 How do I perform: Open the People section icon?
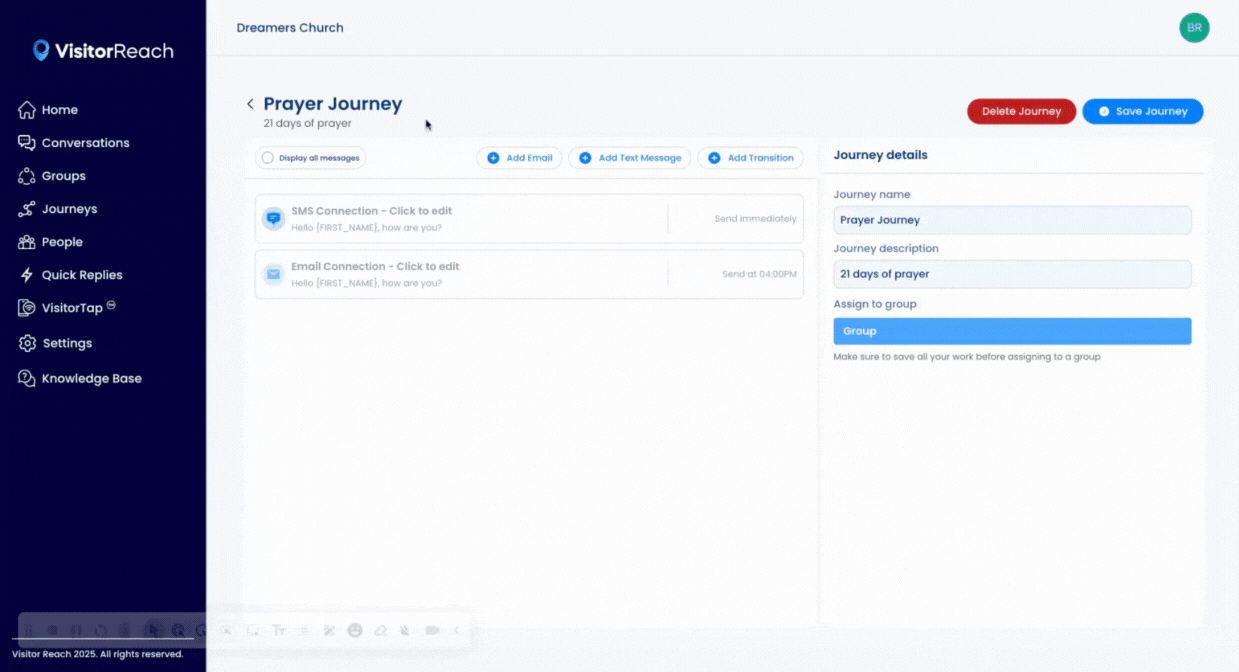click(27, 242)
